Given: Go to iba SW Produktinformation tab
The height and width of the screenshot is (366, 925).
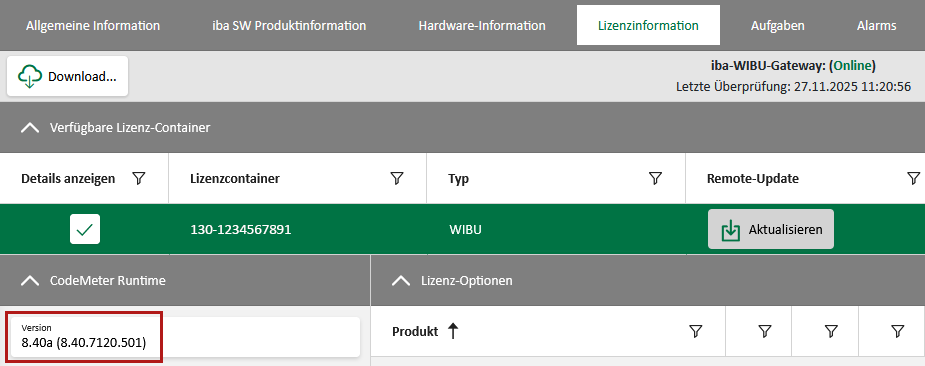Looking at the screenshot, I should 289,26.
